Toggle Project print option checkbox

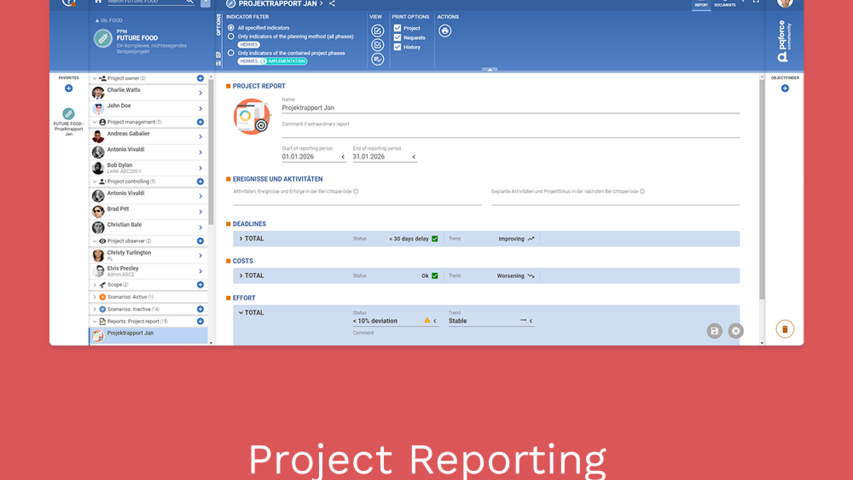click(398, 28)
